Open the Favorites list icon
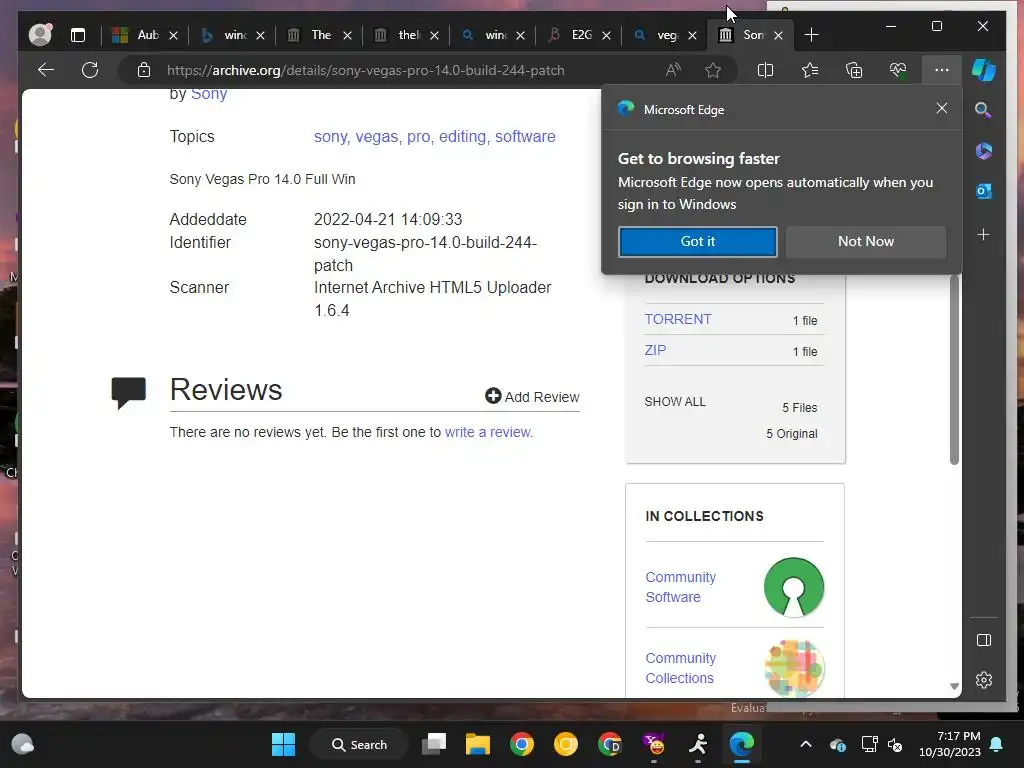 pos(810,70)
